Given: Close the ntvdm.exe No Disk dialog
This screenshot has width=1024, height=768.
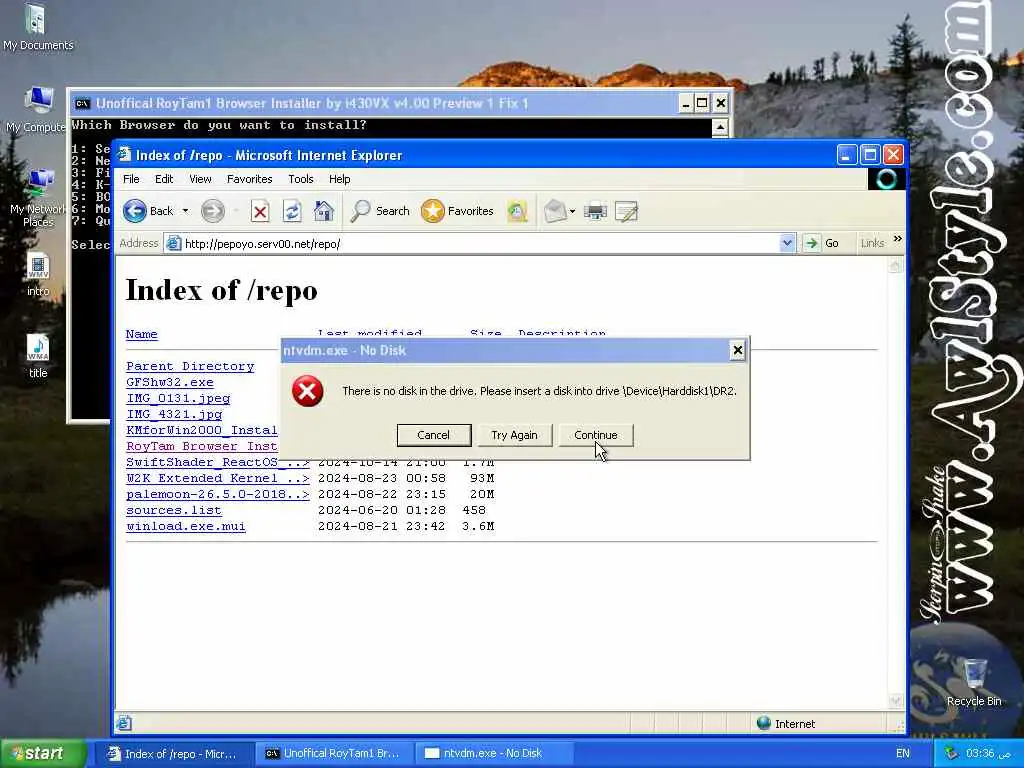Looking at the screenshot, I should pyautogui.click(x=737, y=351).
